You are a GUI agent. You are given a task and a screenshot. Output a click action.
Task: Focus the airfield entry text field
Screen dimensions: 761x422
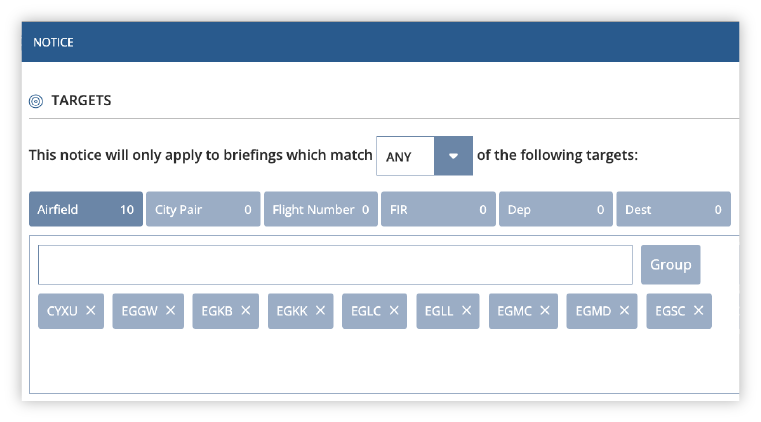(x=335, y=265)
